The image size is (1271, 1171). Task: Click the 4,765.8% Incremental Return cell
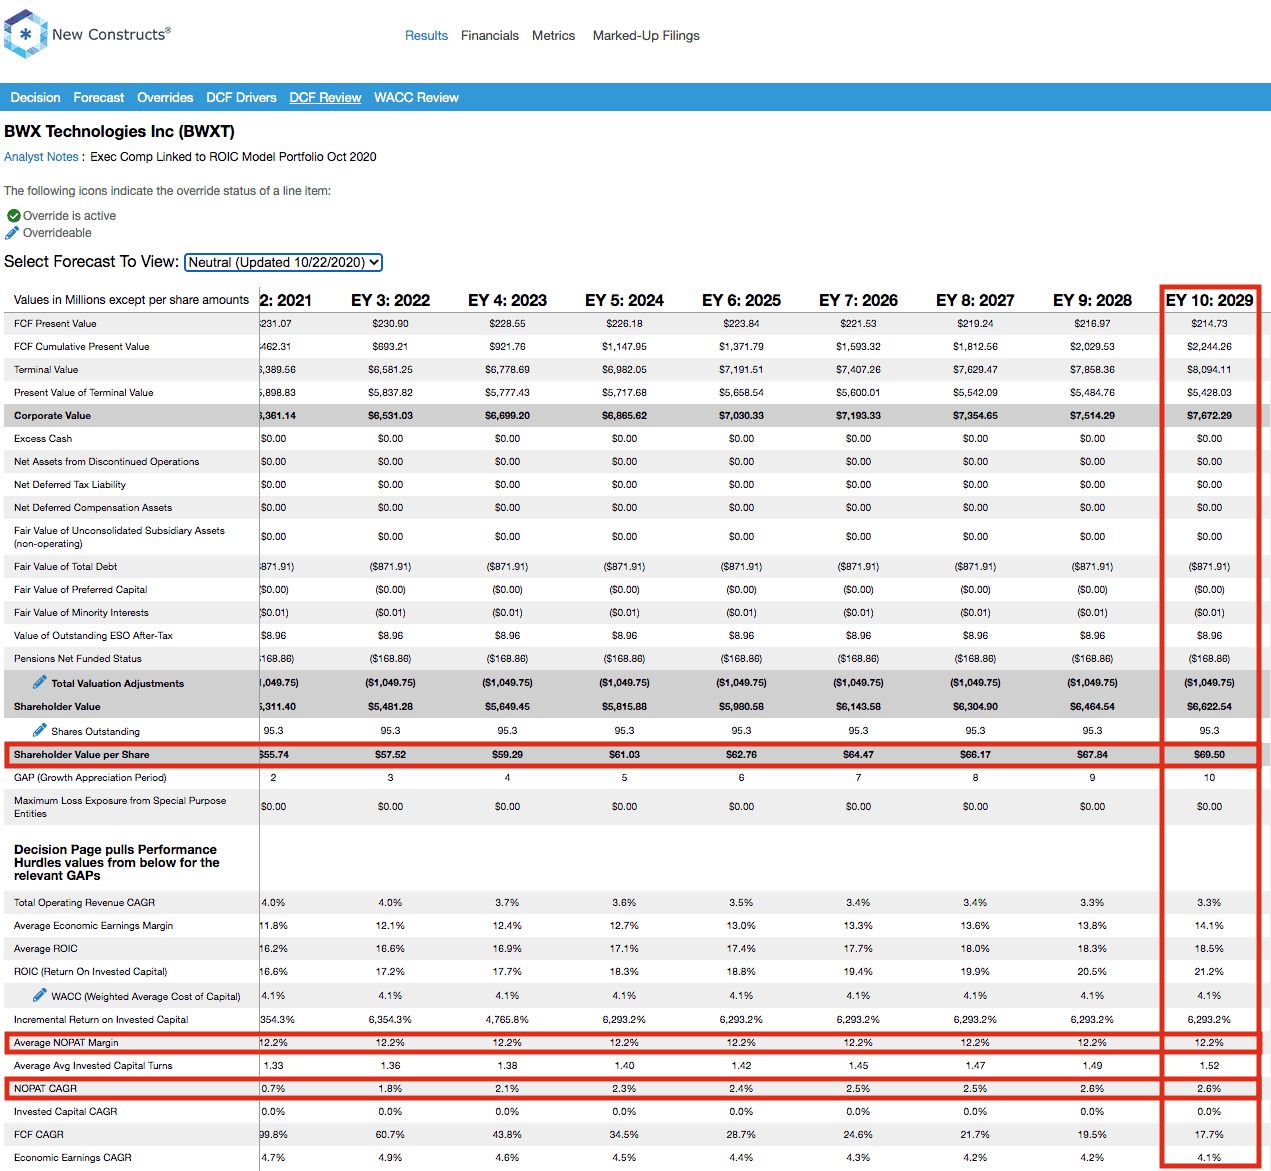point(507,1020)
